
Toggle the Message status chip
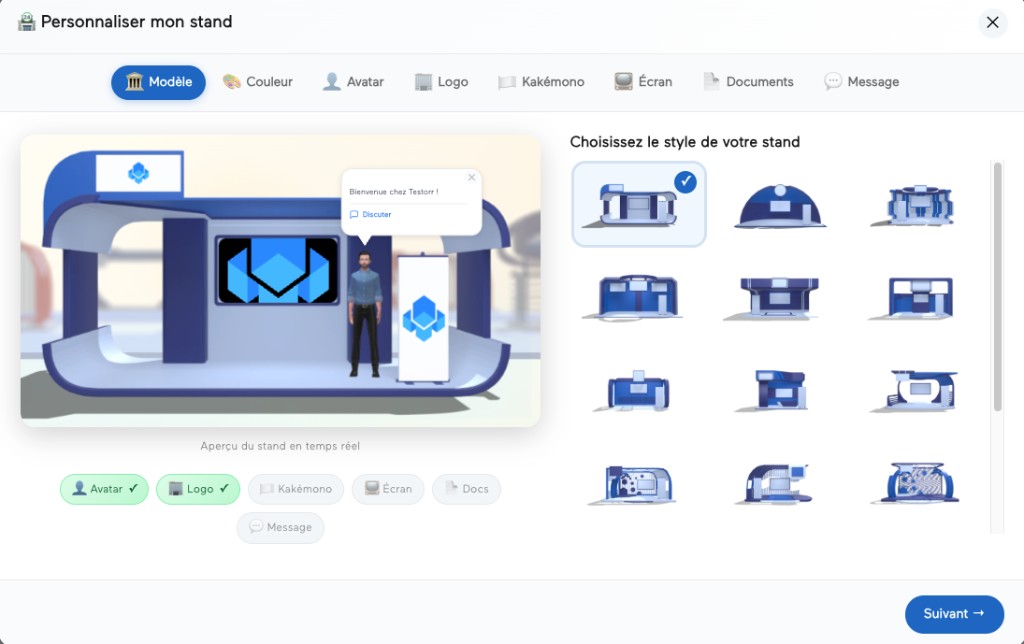coord(280,527)
